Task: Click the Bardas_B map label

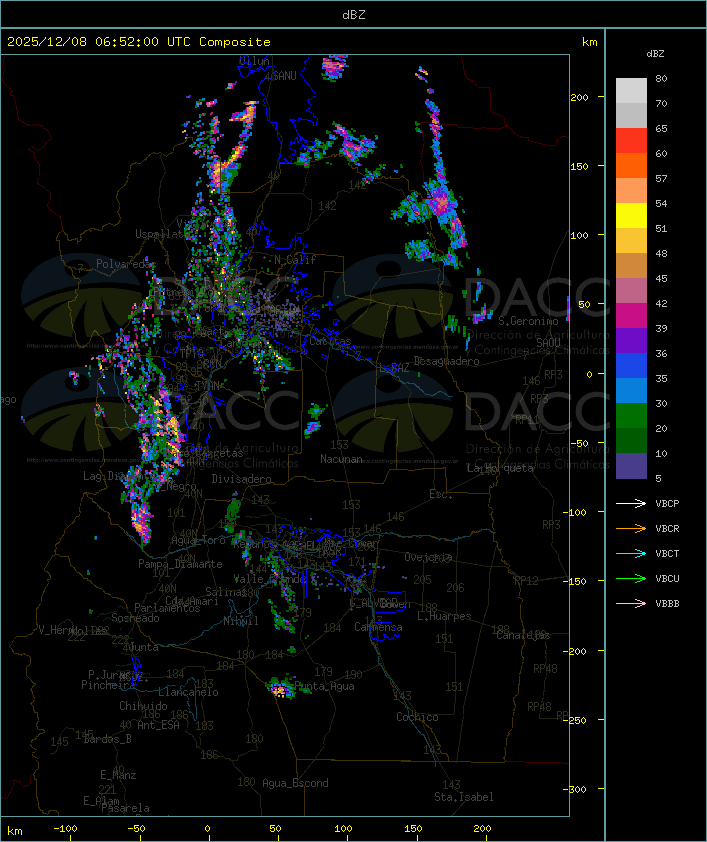Action: [x=107, y=739]
